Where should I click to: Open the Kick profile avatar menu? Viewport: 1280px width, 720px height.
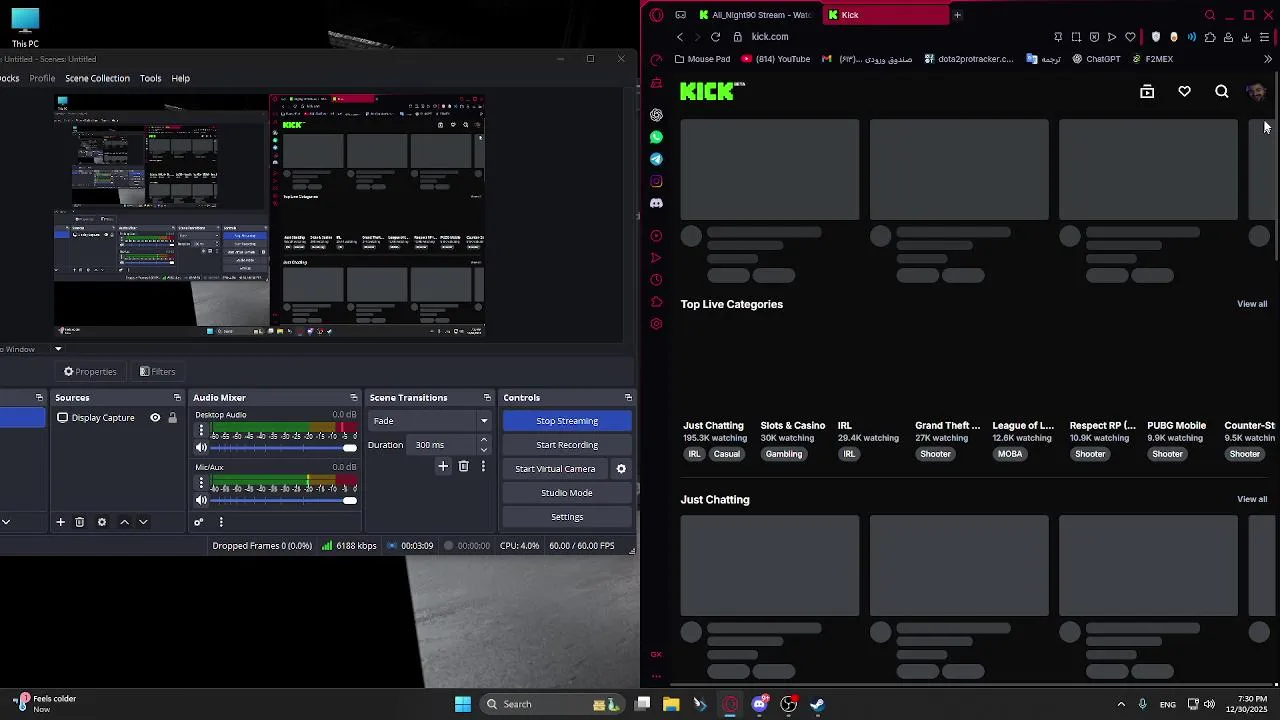pos(1256,92)
